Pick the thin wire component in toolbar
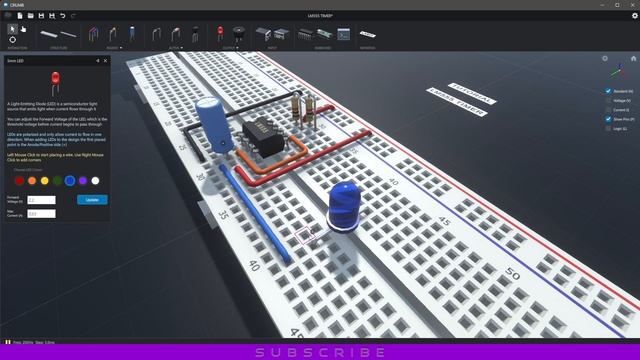640x360 pixels. click(69, 34)
